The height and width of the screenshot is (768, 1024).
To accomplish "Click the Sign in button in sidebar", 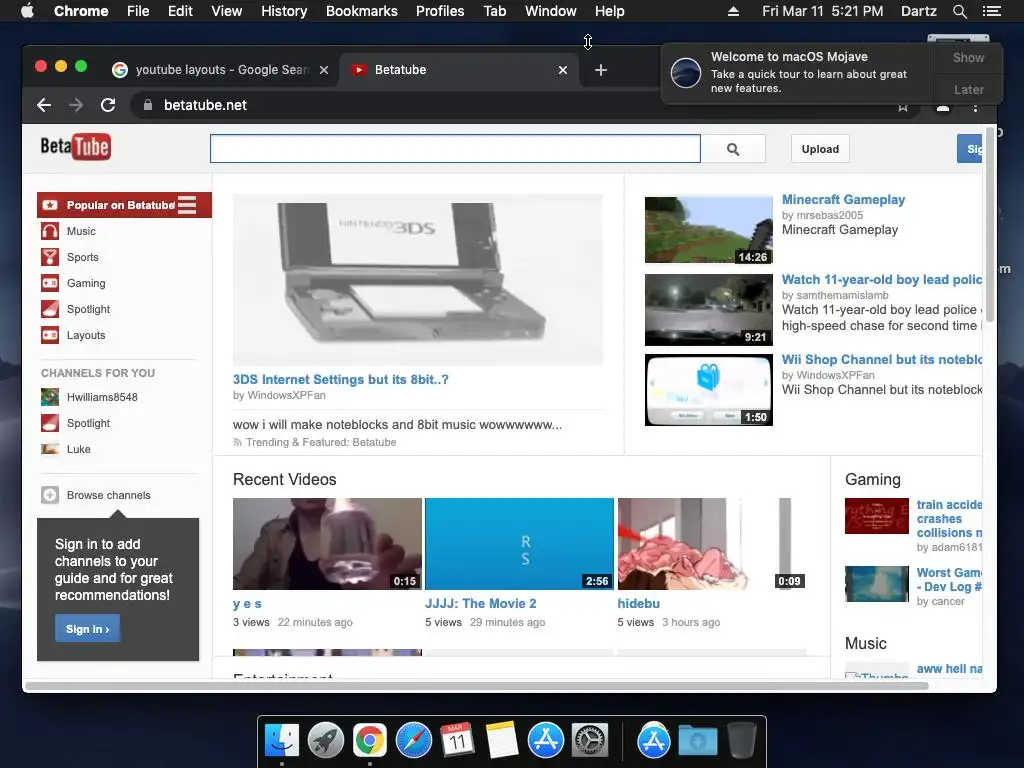I will point(88,629).
